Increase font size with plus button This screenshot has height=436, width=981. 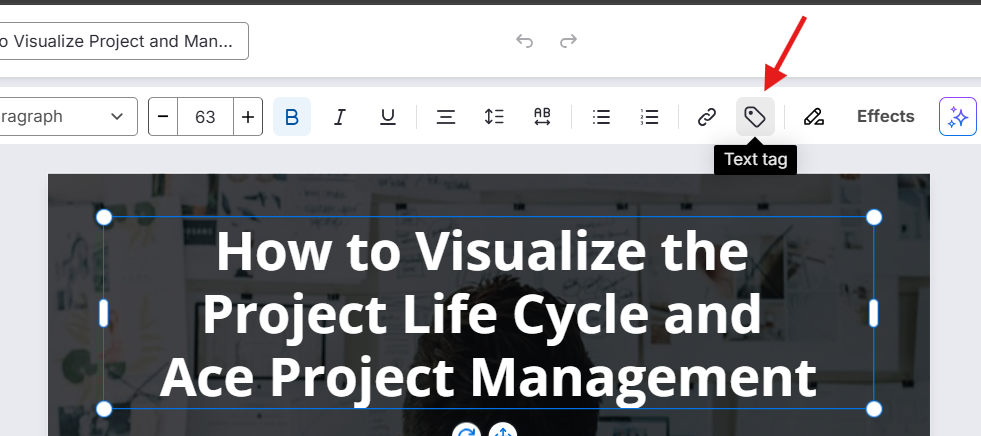[248, 117]
